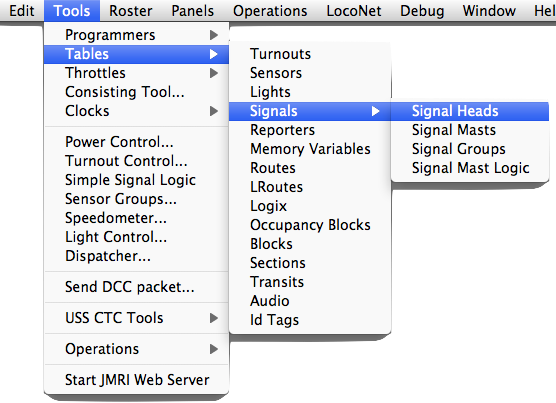Select Occupancy Blocks table
The height and width of the screenshot is (403, 556).
point(310,225)
